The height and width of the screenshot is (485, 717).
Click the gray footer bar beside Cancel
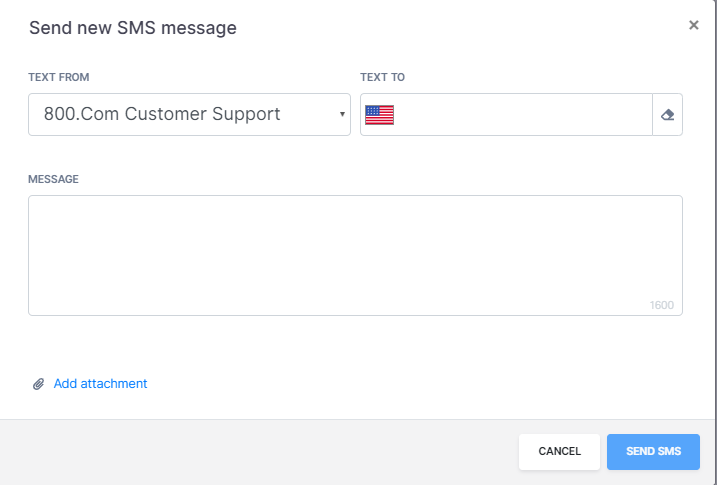(x=256, y=452)
